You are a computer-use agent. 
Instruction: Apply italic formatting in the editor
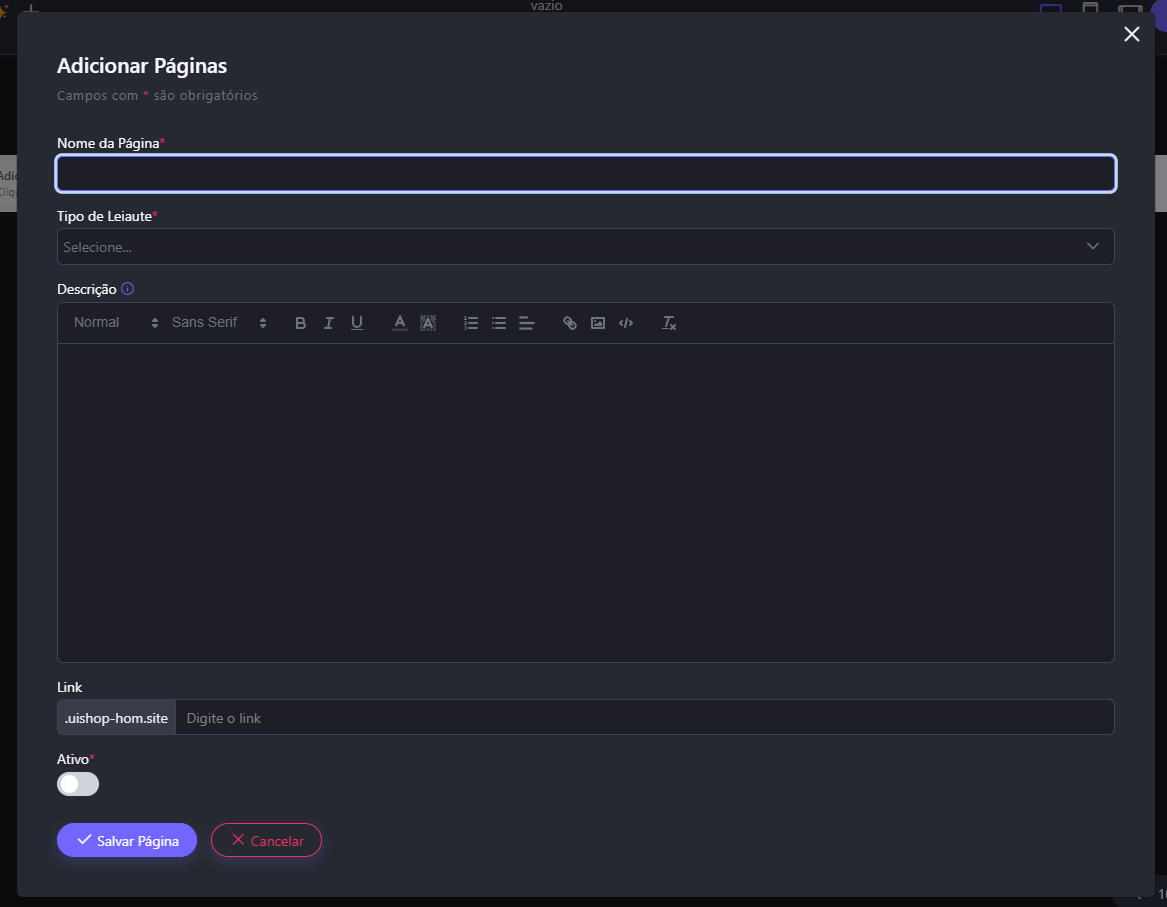(328, 323)
